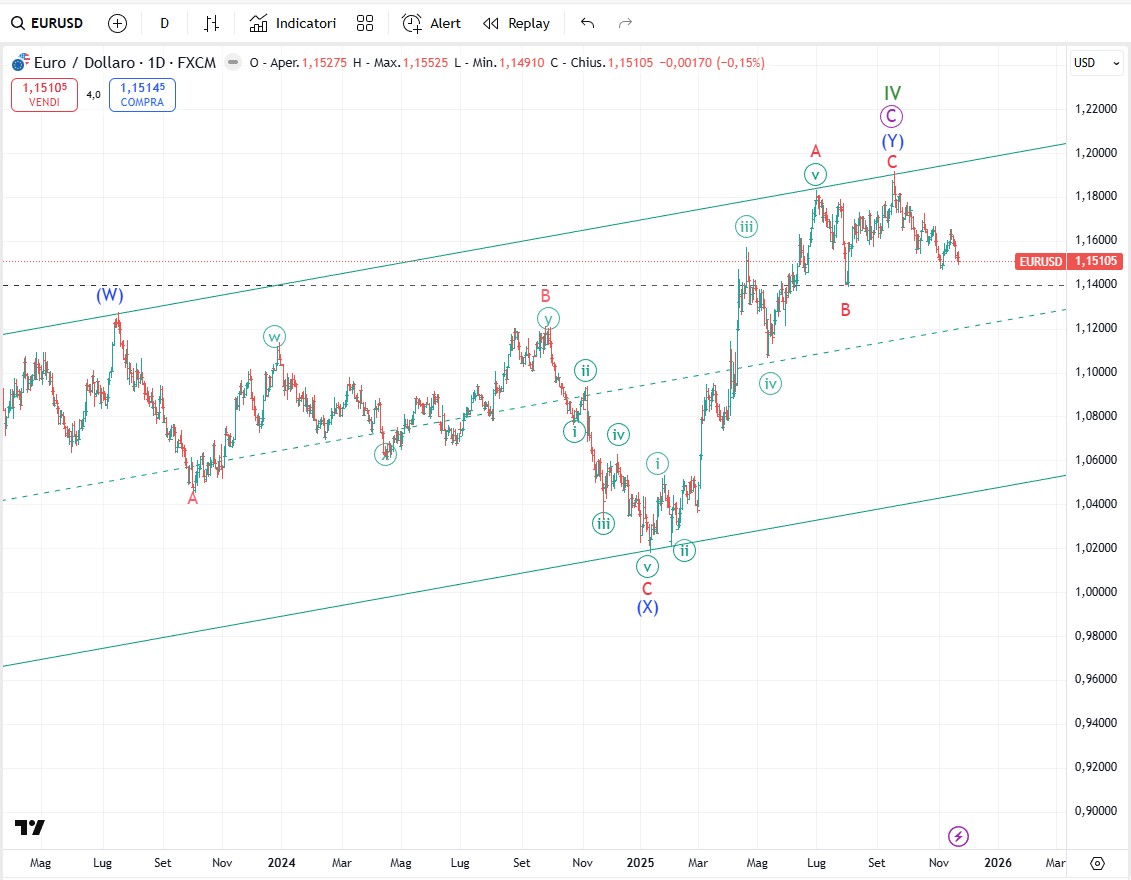Click the spread value 4,0
The height and width of the screenshot is (880, 1131).
(x=94, y=94)
